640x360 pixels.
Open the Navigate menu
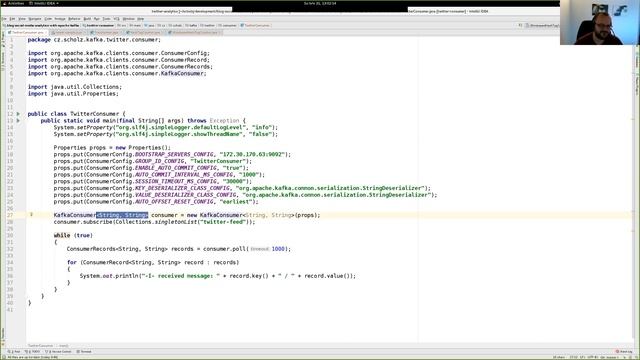tap(35, 19)
